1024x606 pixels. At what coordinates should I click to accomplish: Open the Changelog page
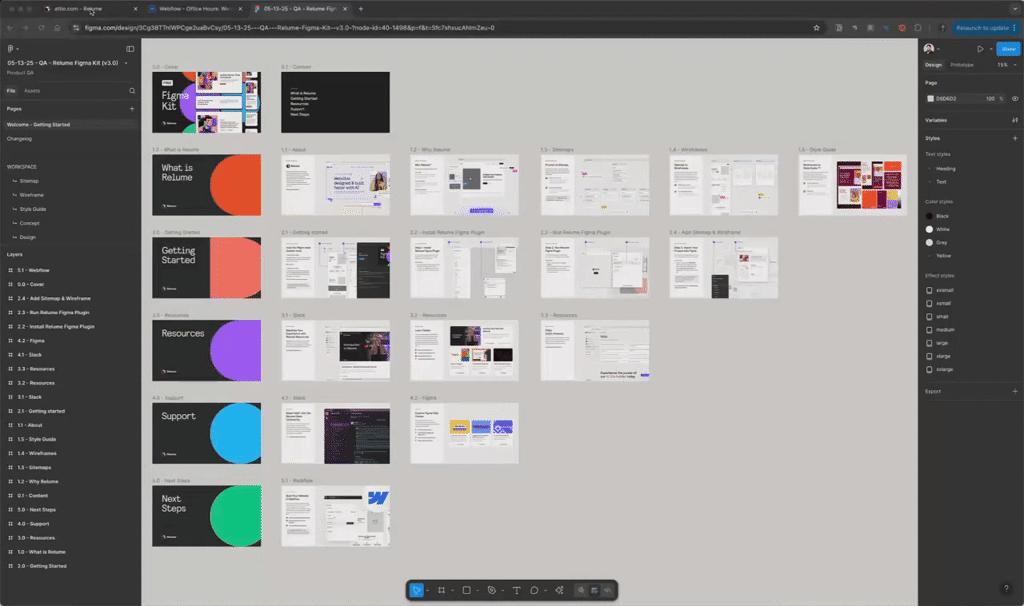pos(20,138)
